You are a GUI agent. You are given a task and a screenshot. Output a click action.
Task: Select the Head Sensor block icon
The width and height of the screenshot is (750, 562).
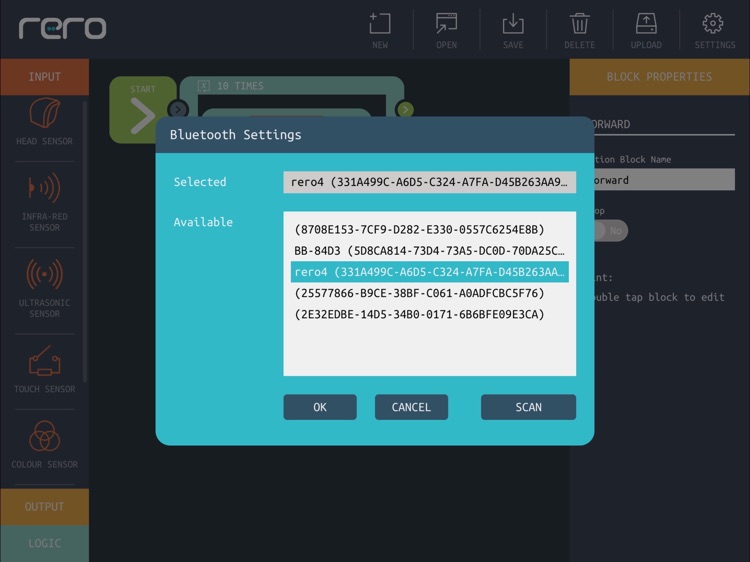tap(44, 113)
